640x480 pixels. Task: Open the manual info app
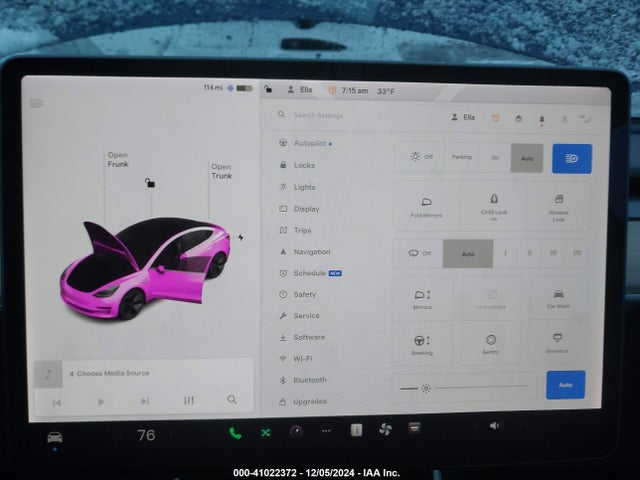pos(356,430)
